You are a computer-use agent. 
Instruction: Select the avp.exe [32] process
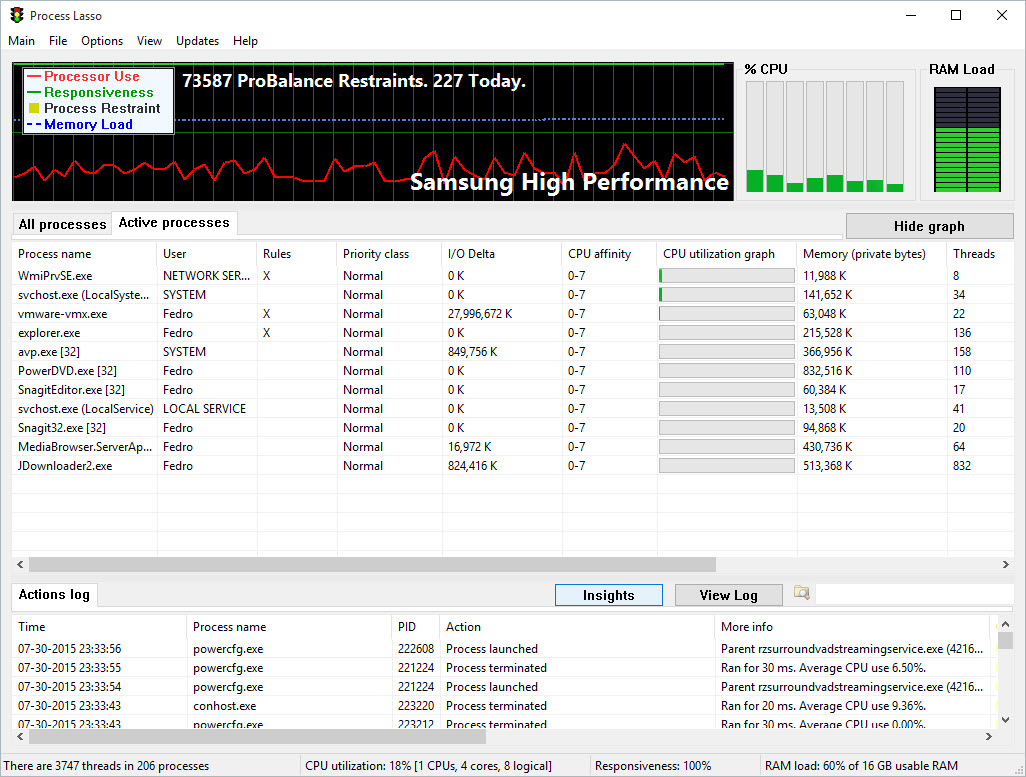(x=512, y=352)
